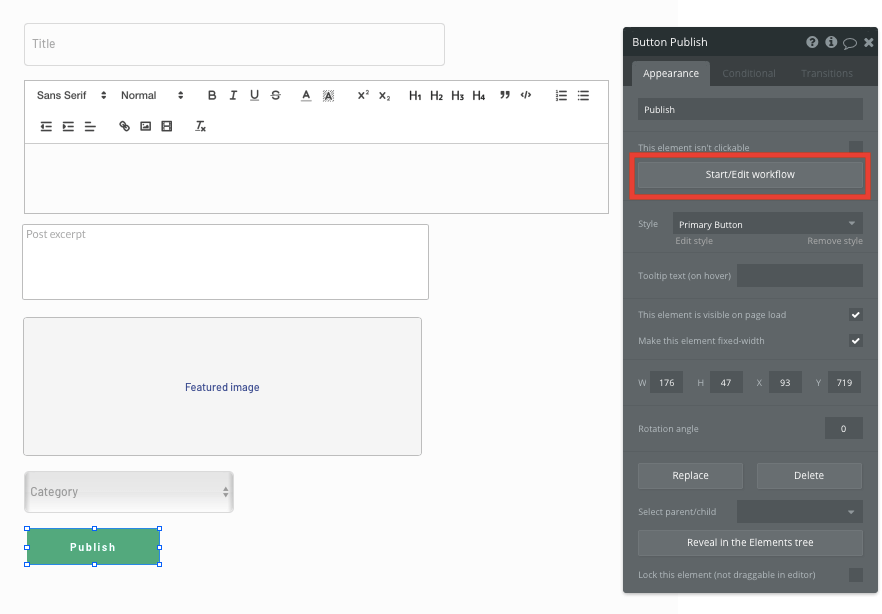This screenshot has width=882, height=614.
Task: Open help via the question mark icon
Action: (x=812, y=42)
